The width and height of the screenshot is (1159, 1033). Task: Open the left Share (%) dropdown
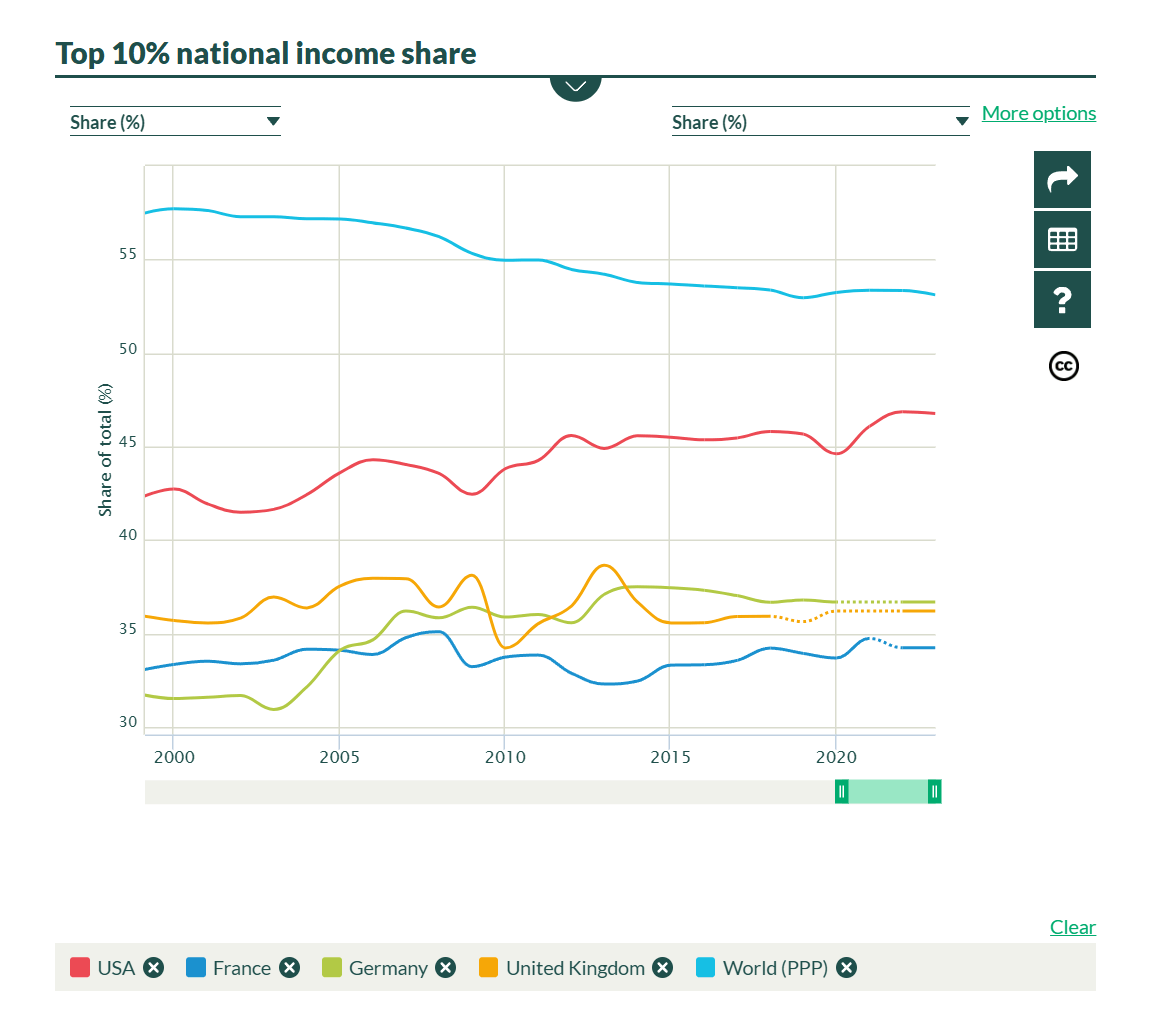point(175,122)
